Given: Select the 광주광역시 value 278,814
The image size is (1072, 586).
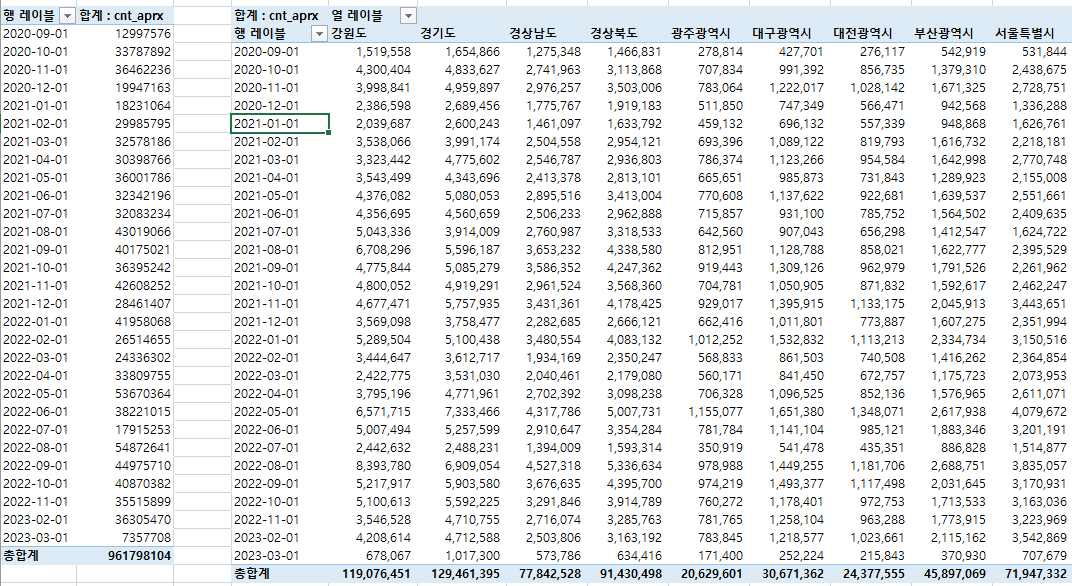Looking at the screenshot, I should coord(721,51).
